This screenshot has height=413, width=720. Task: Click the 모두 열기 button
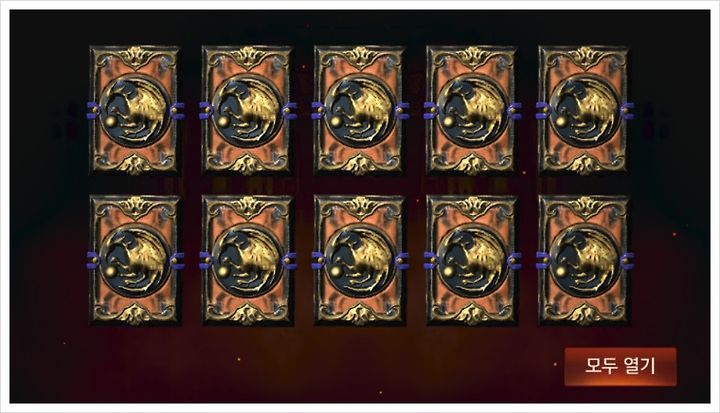pyautogui.click(x=620, y=367)
